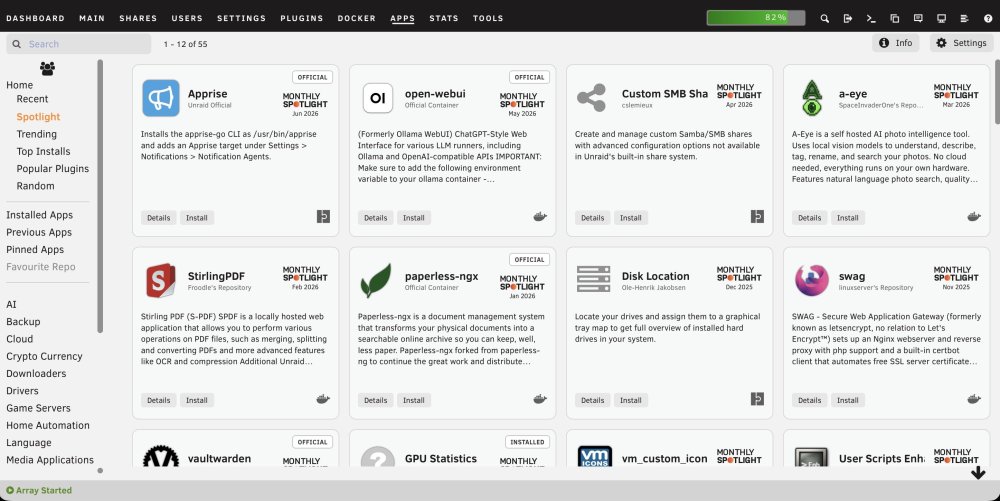1000x501 pixels.
Task: Click the Info button
Action: pyautogui.click(x=895, y=43)
